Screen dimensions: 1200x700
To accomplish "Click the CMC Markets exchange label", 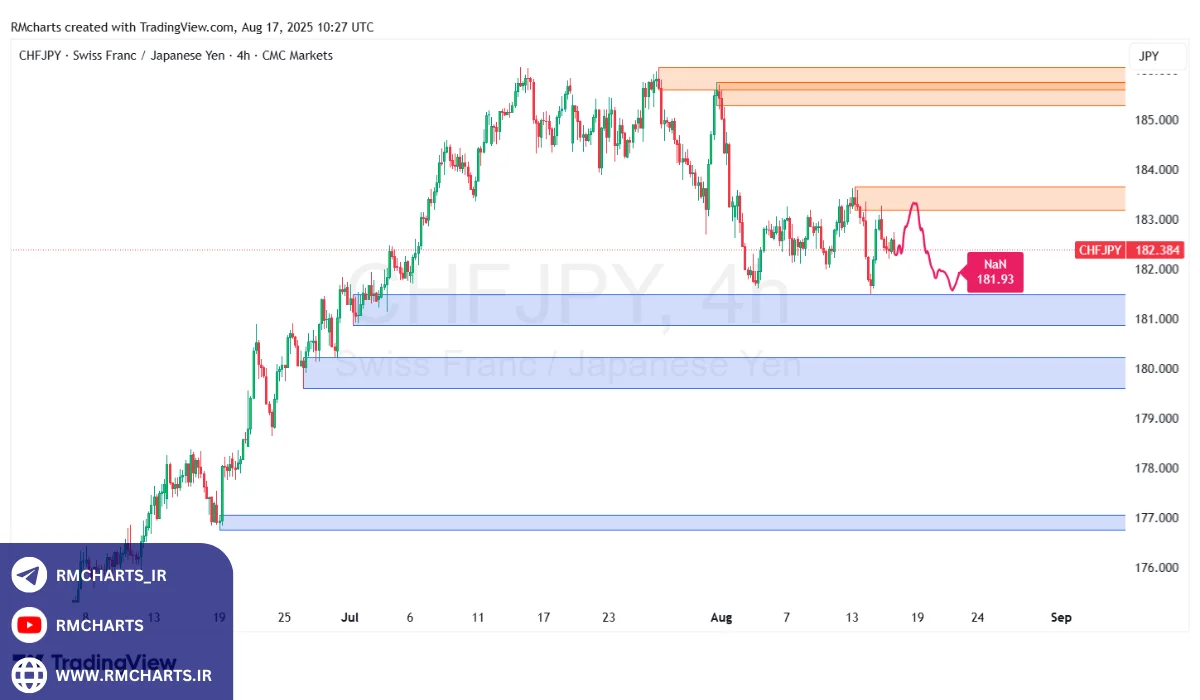I will 299,55.
